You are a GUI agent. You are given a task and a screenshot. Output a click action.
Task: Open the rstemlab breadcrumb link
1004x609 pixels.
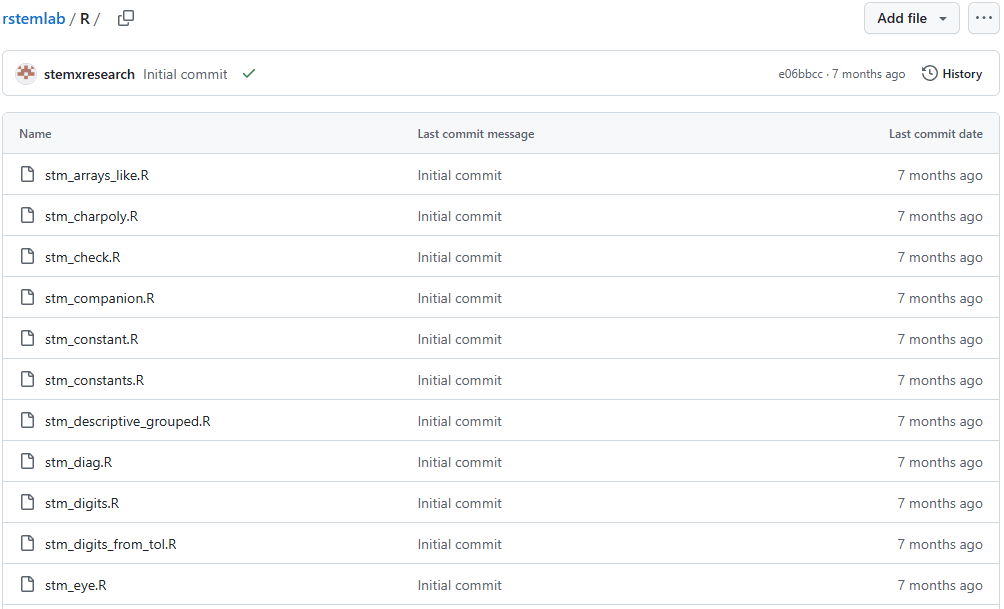pyautogui.click(x=33, y=19)
